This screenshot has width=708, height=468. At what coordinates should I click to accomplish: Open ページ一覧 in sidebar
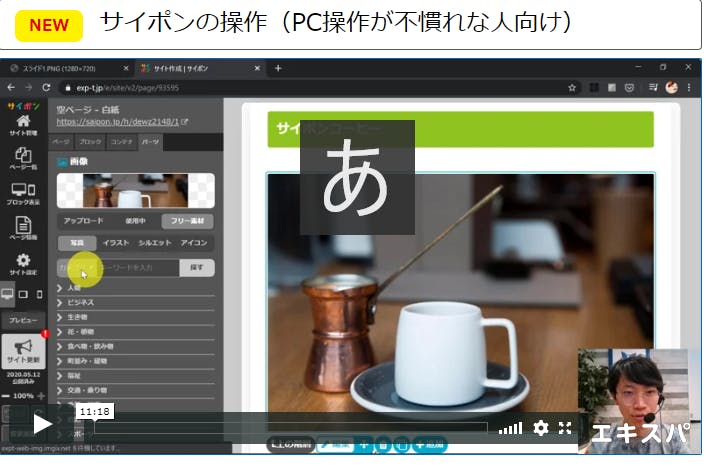(x=23, y=159)
